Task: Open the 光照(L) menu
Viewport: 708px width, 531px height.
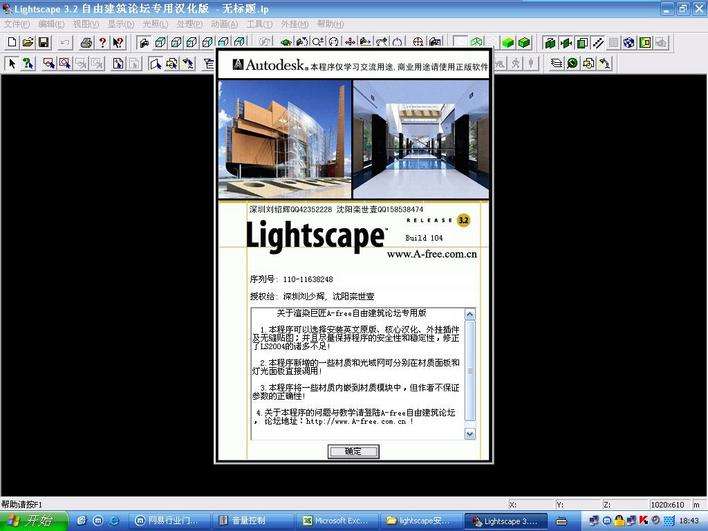Action: pyautogui.click(x=155, y=23)
